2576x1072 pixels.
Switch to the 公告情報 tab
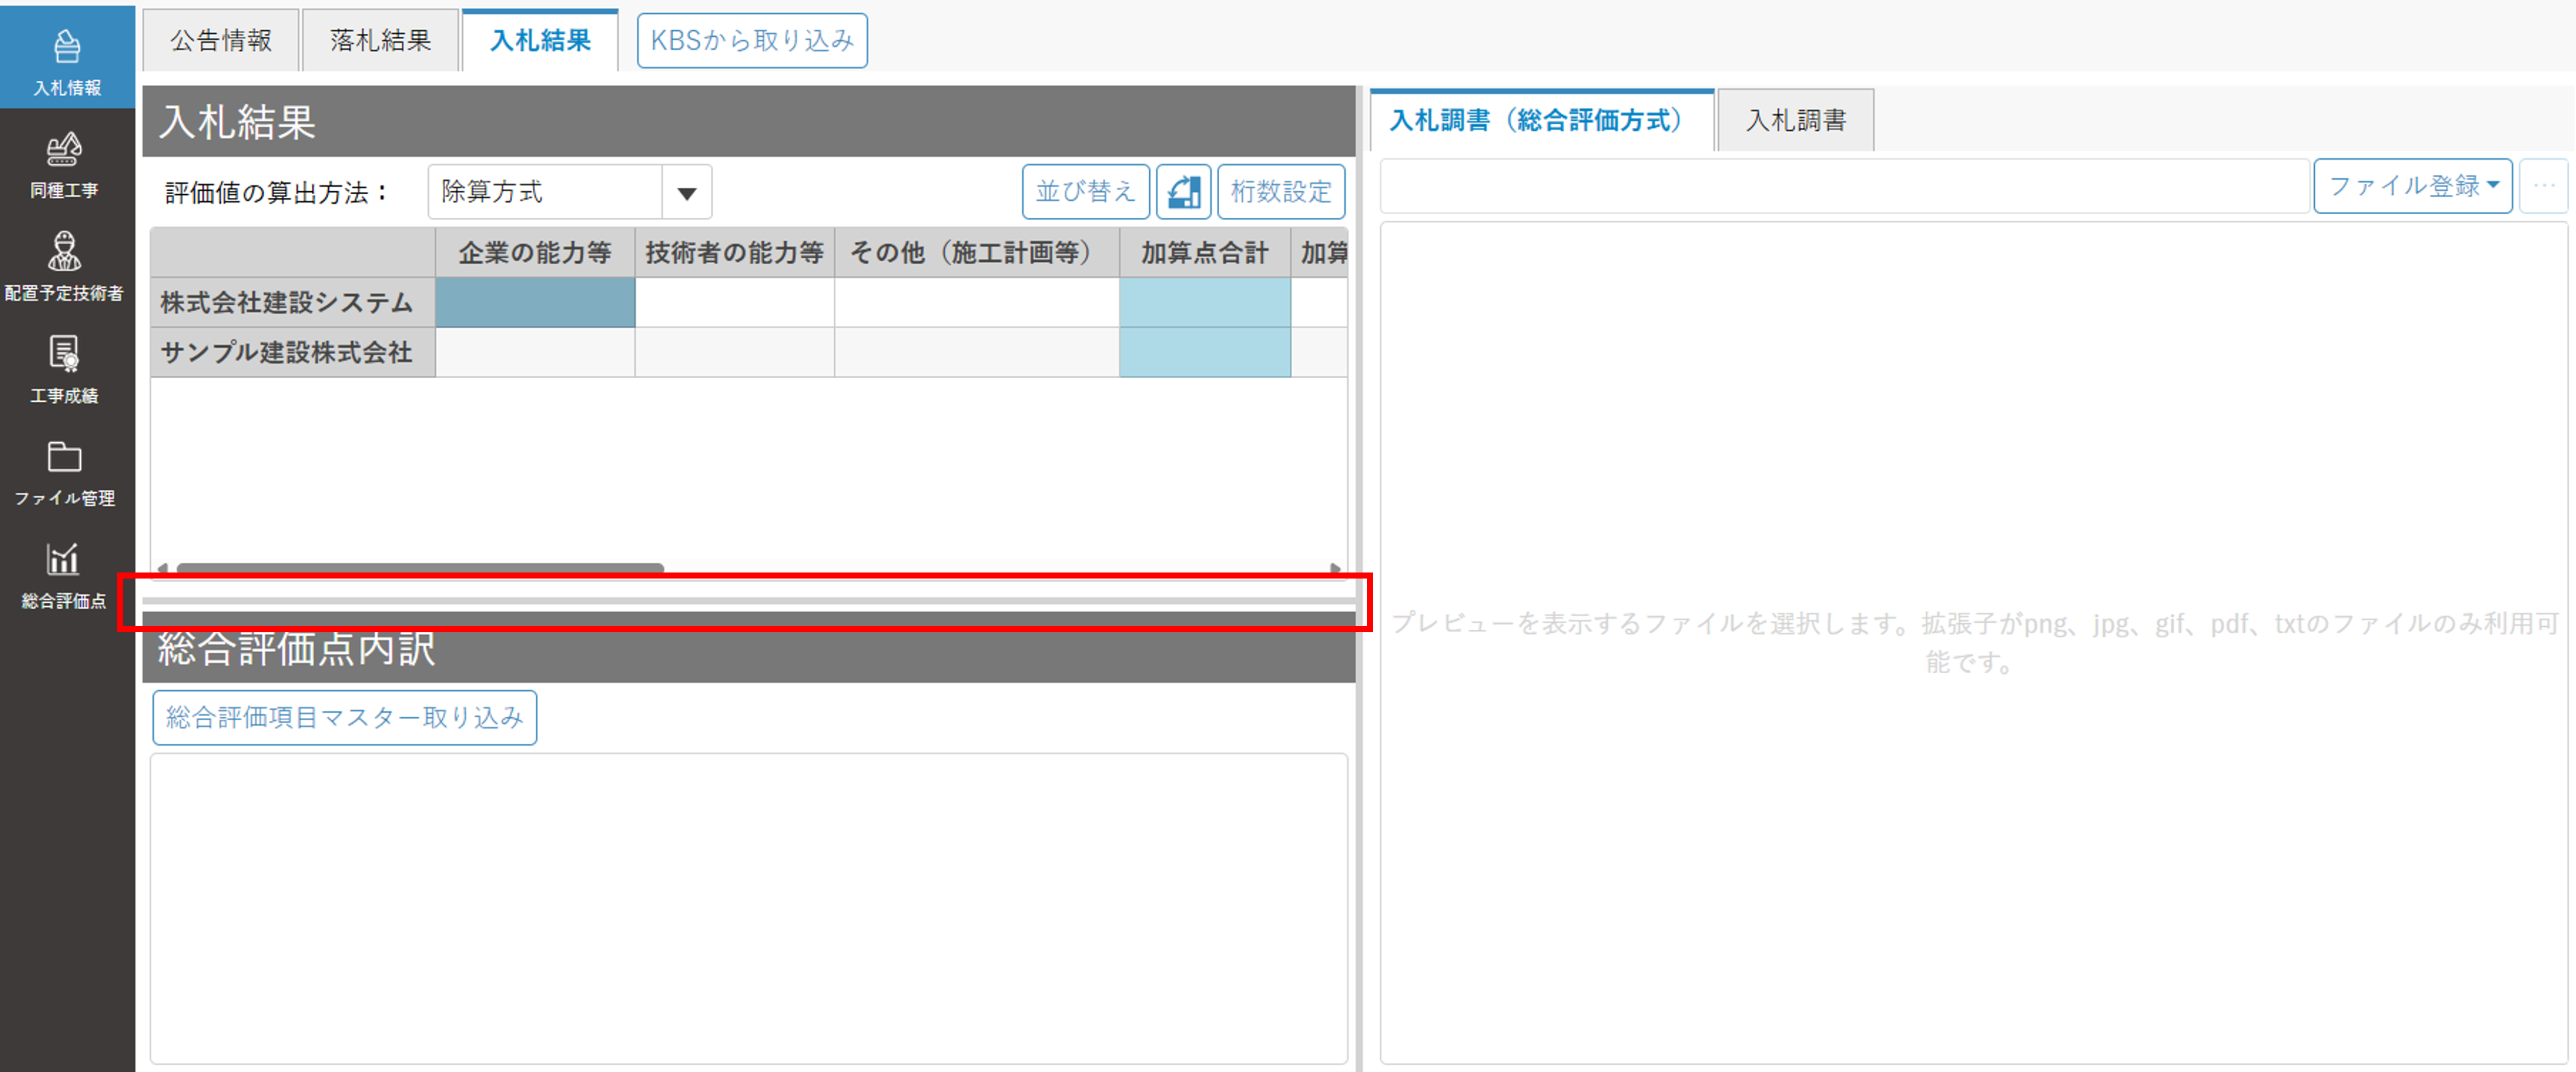pos(221,41)
